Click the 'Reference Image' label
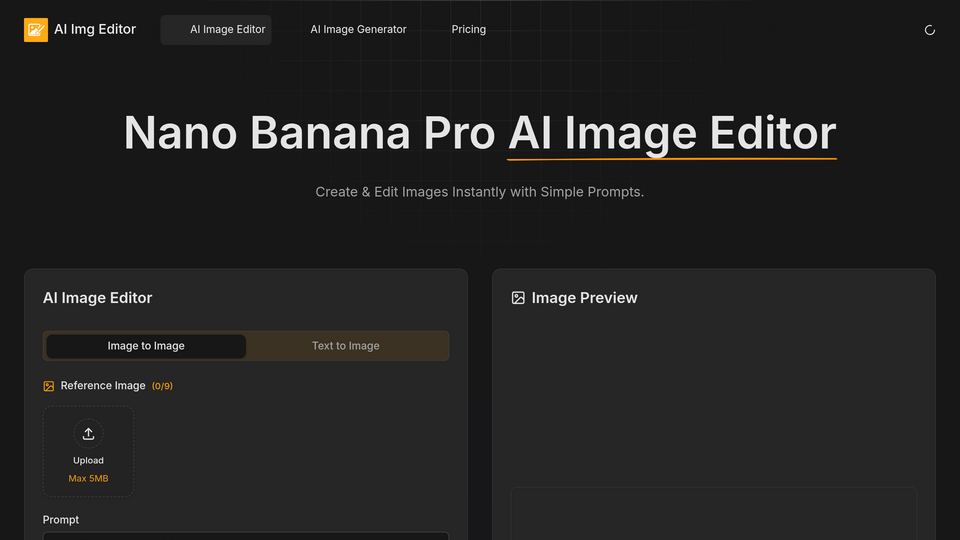The image size is (960, 540). [103, 386]
